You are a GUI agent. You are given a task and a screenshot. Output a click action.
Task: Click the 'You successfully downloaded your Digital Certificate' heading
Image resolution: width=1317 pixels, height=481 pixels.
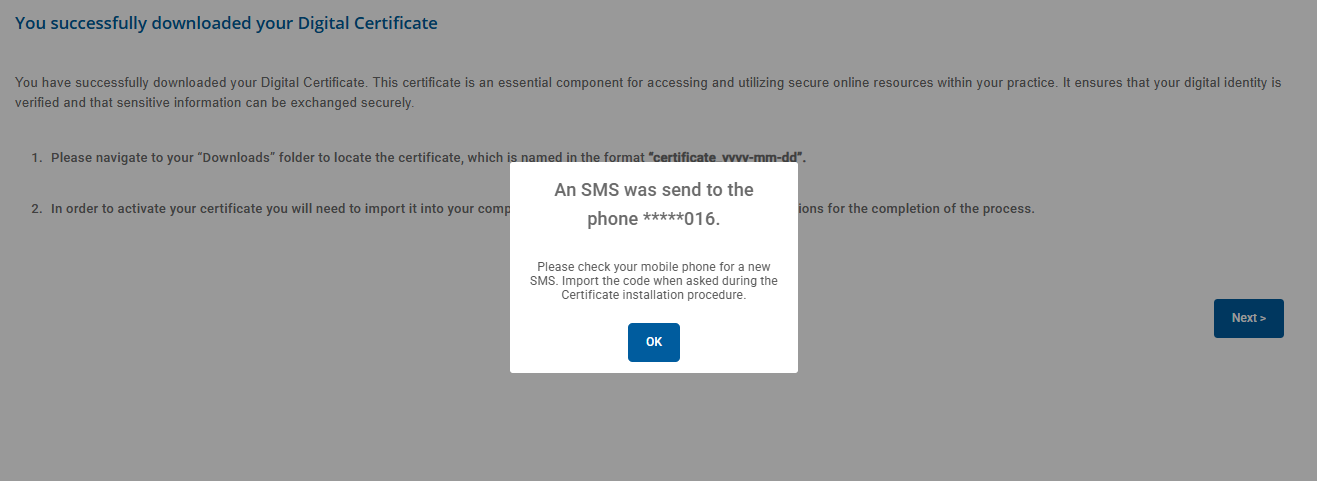pyautogui.click(x=226, y=23)
